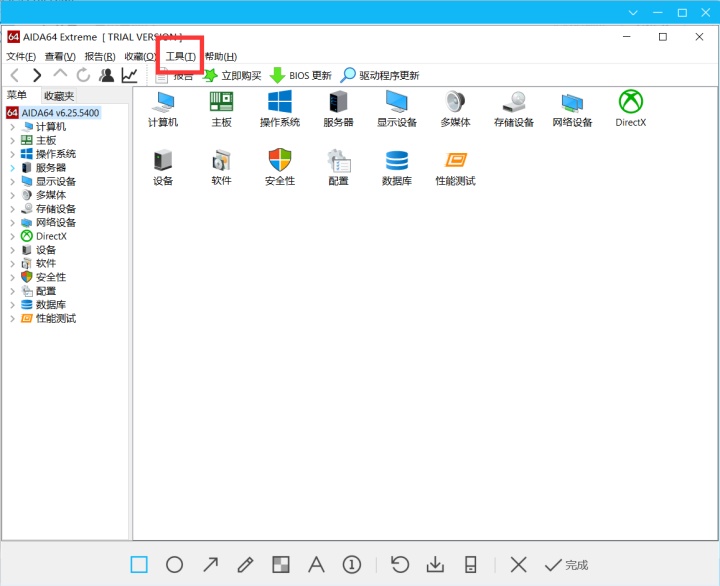Expand the 操作系统 tree node arrow
This screenshot has width=720, height=586.
(x=12, y=154)
